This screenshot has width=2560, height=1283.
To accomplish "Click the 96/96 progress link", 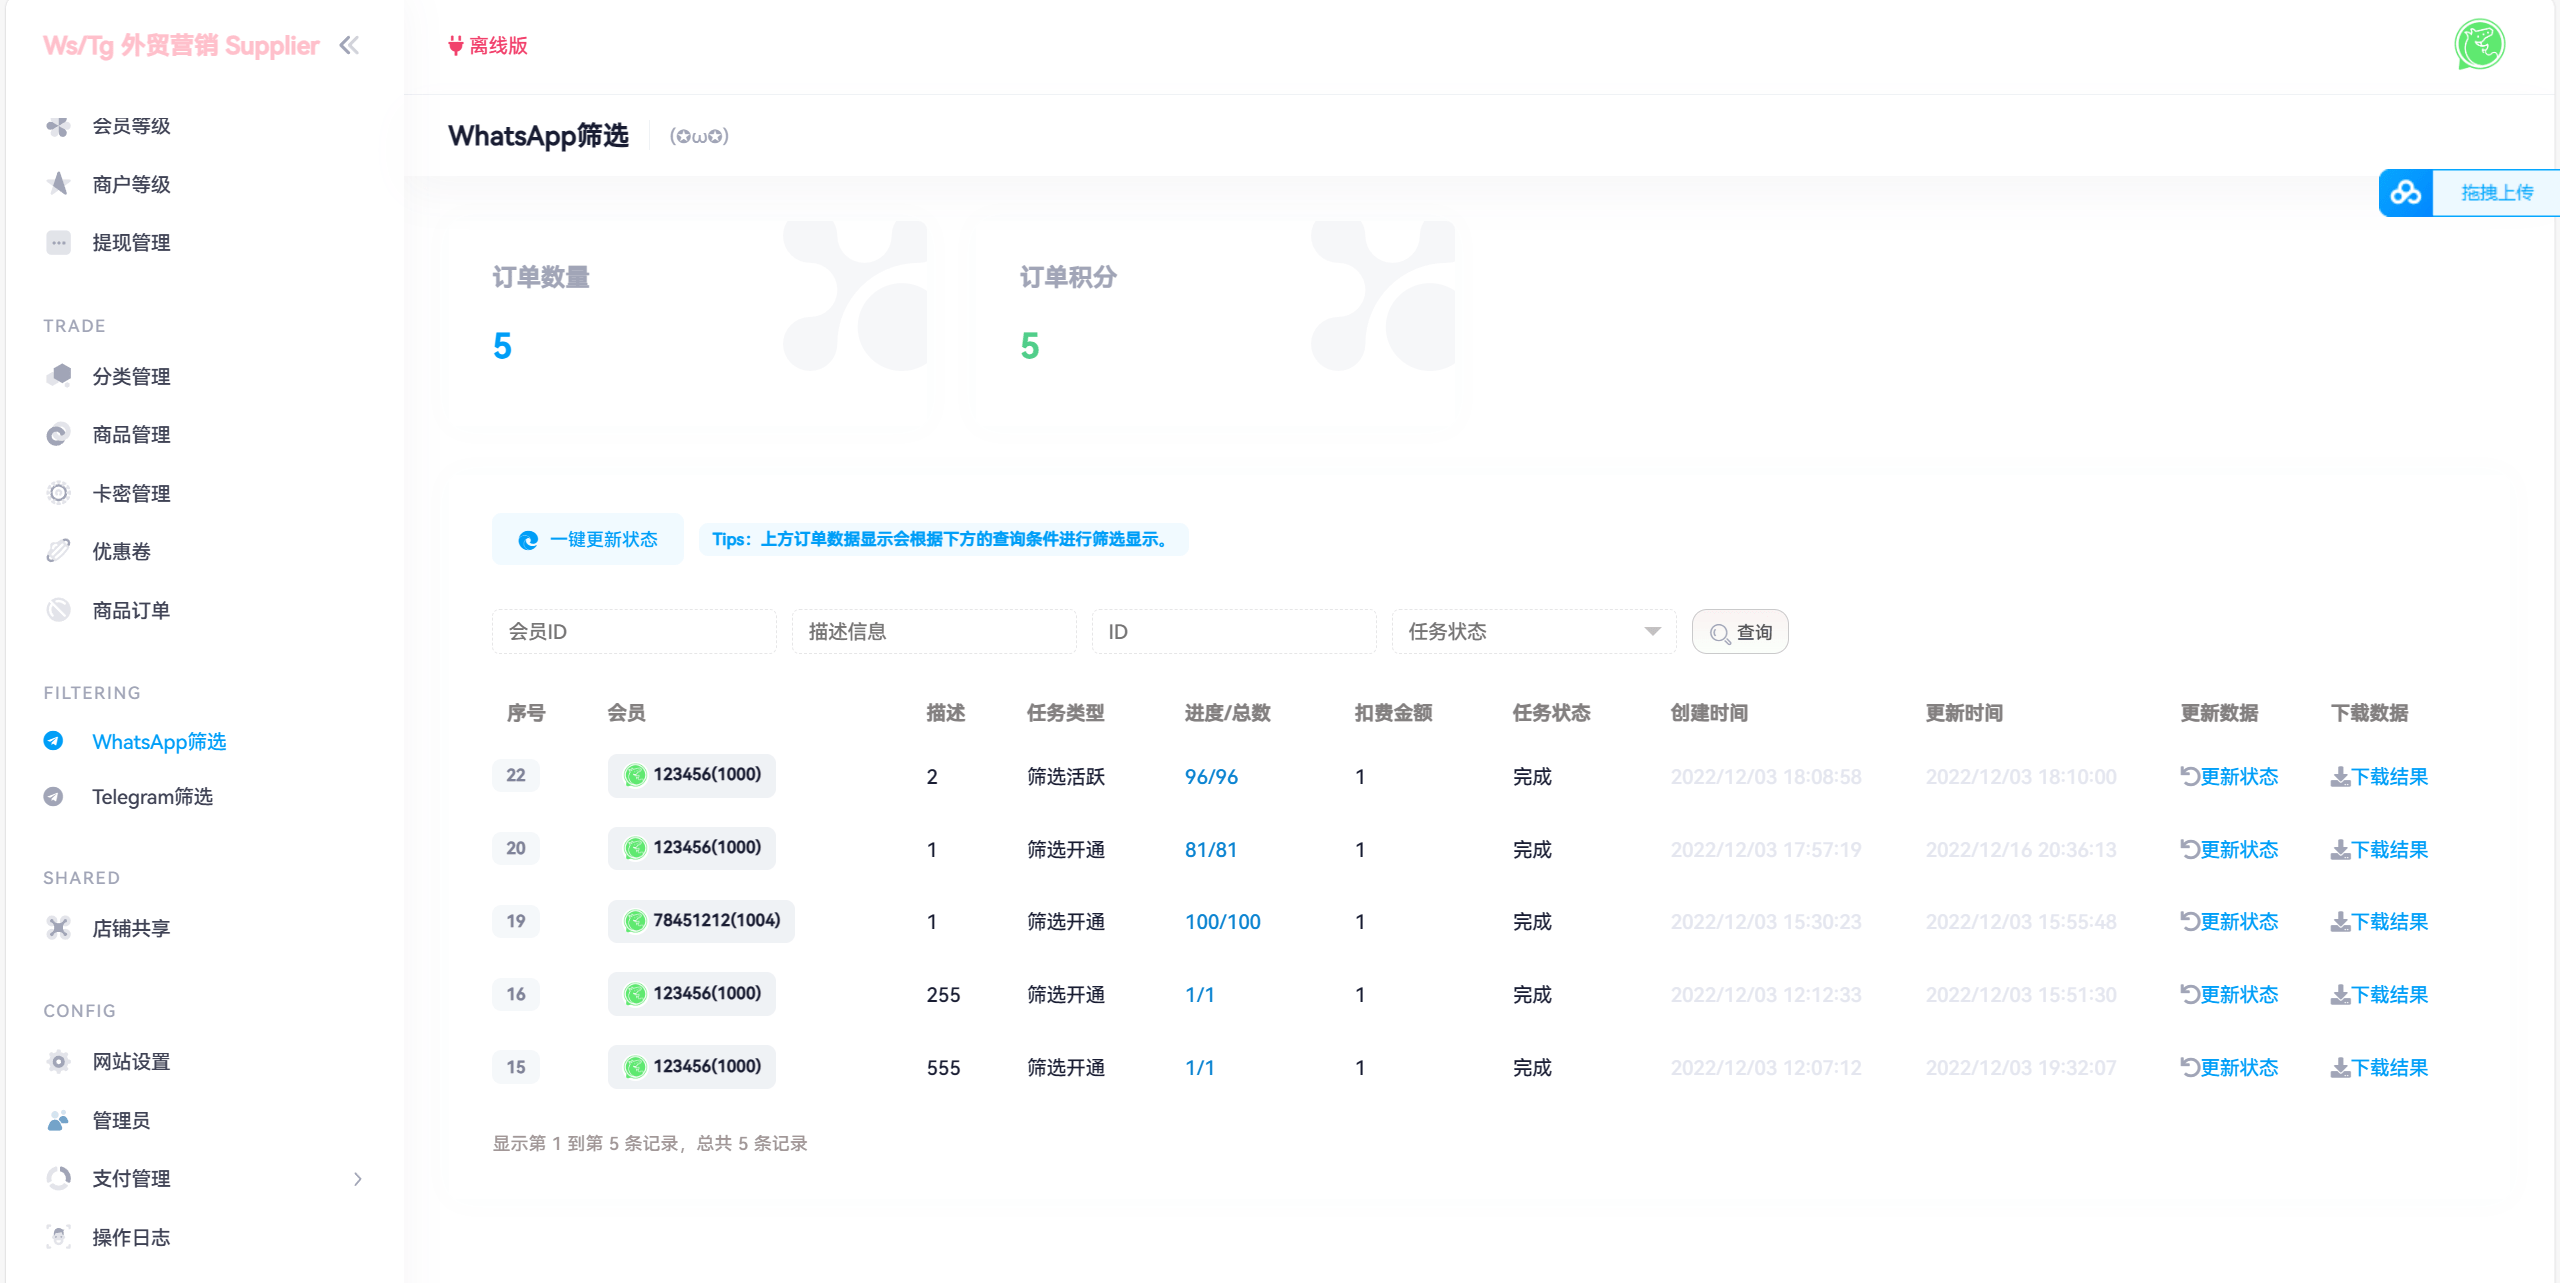I will [1211, 776].
